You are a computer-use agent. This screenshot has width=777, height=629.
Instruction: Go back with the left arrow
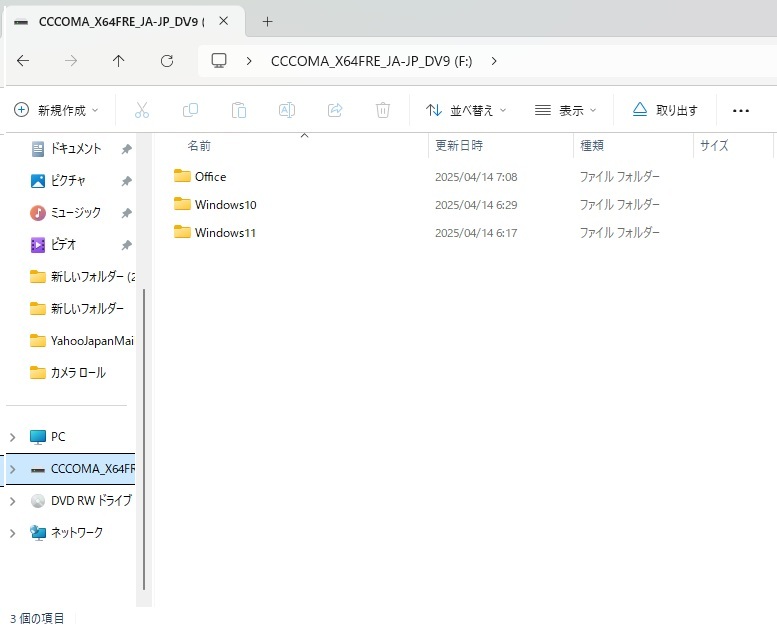23,61
